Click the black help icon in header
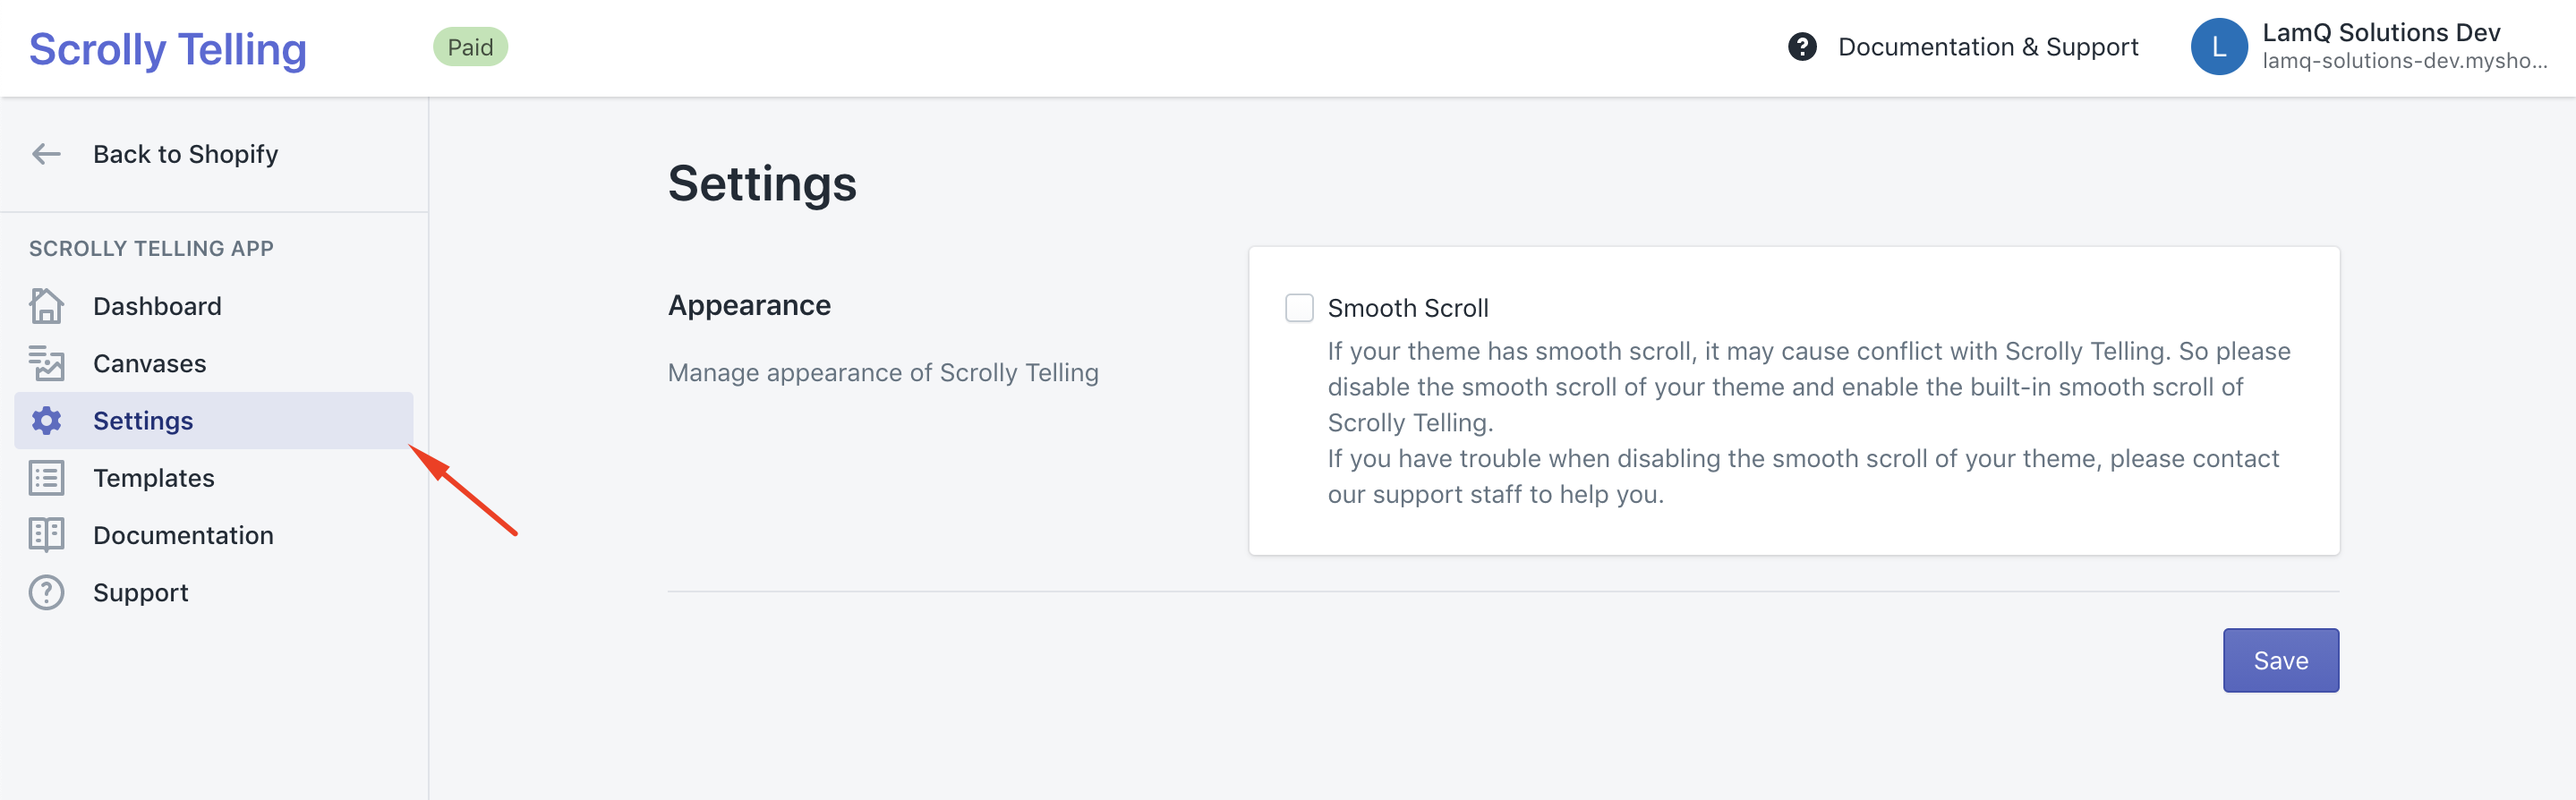The width and height of the screenshot is (2576, 800). coord(1802,47)
